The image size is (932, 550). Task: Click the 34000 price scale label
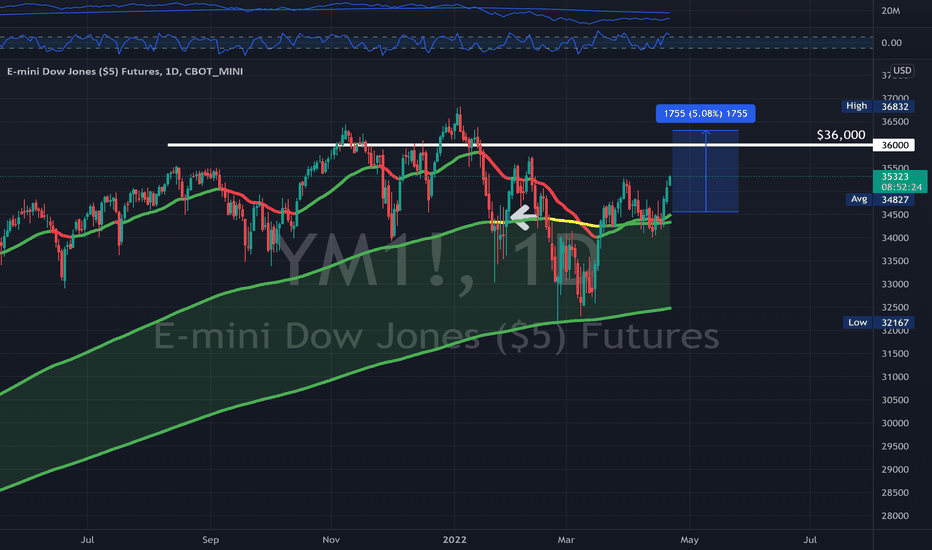point(895,238)
